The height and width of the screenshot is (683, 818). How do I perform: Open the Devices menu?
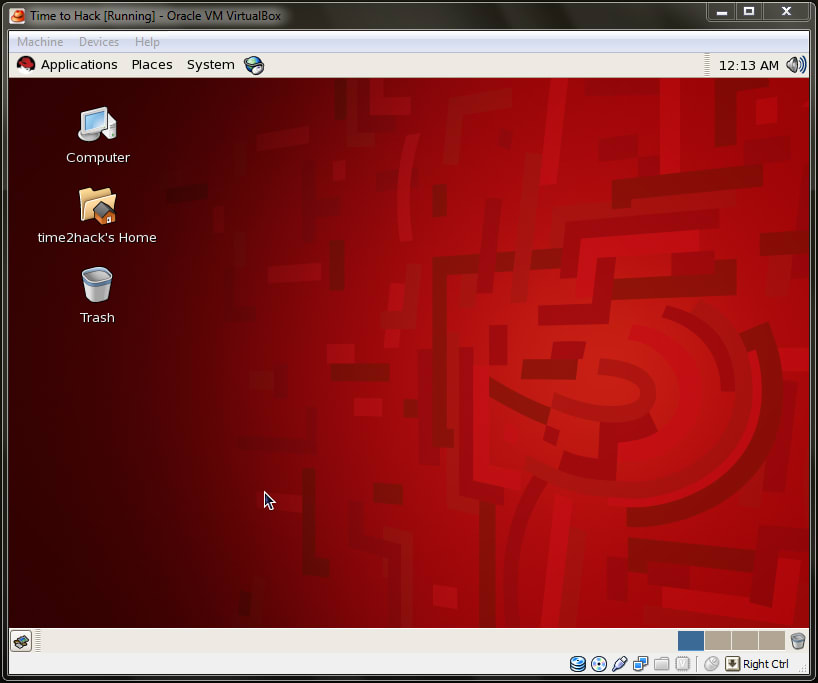[99, 42]
